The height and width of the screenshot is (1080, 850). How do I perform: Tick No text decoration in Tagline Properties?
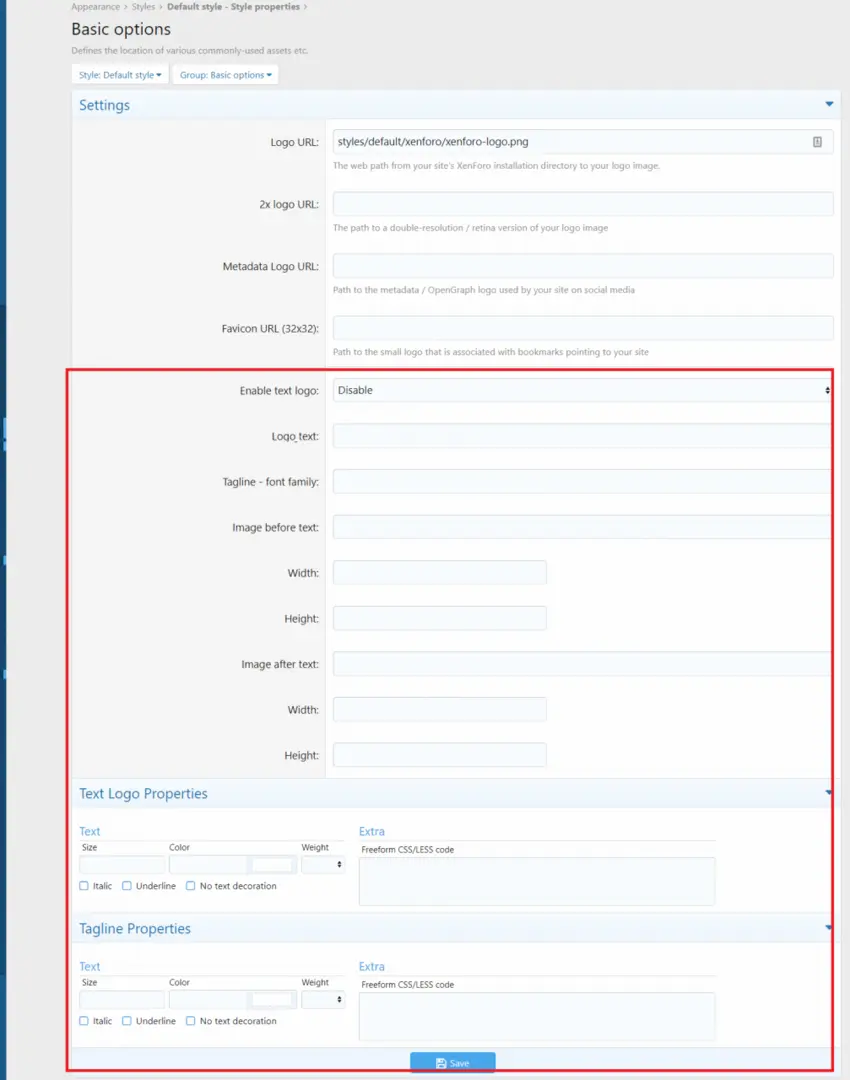coord(191,1021)
